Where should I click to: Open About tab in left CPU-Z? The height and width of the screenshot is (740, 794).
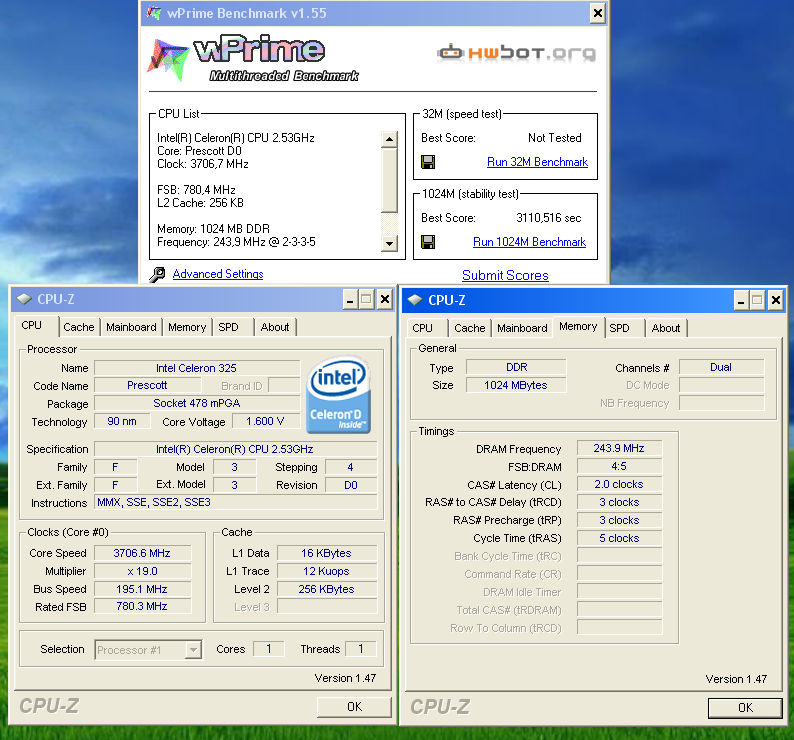(x=275, y=327)
